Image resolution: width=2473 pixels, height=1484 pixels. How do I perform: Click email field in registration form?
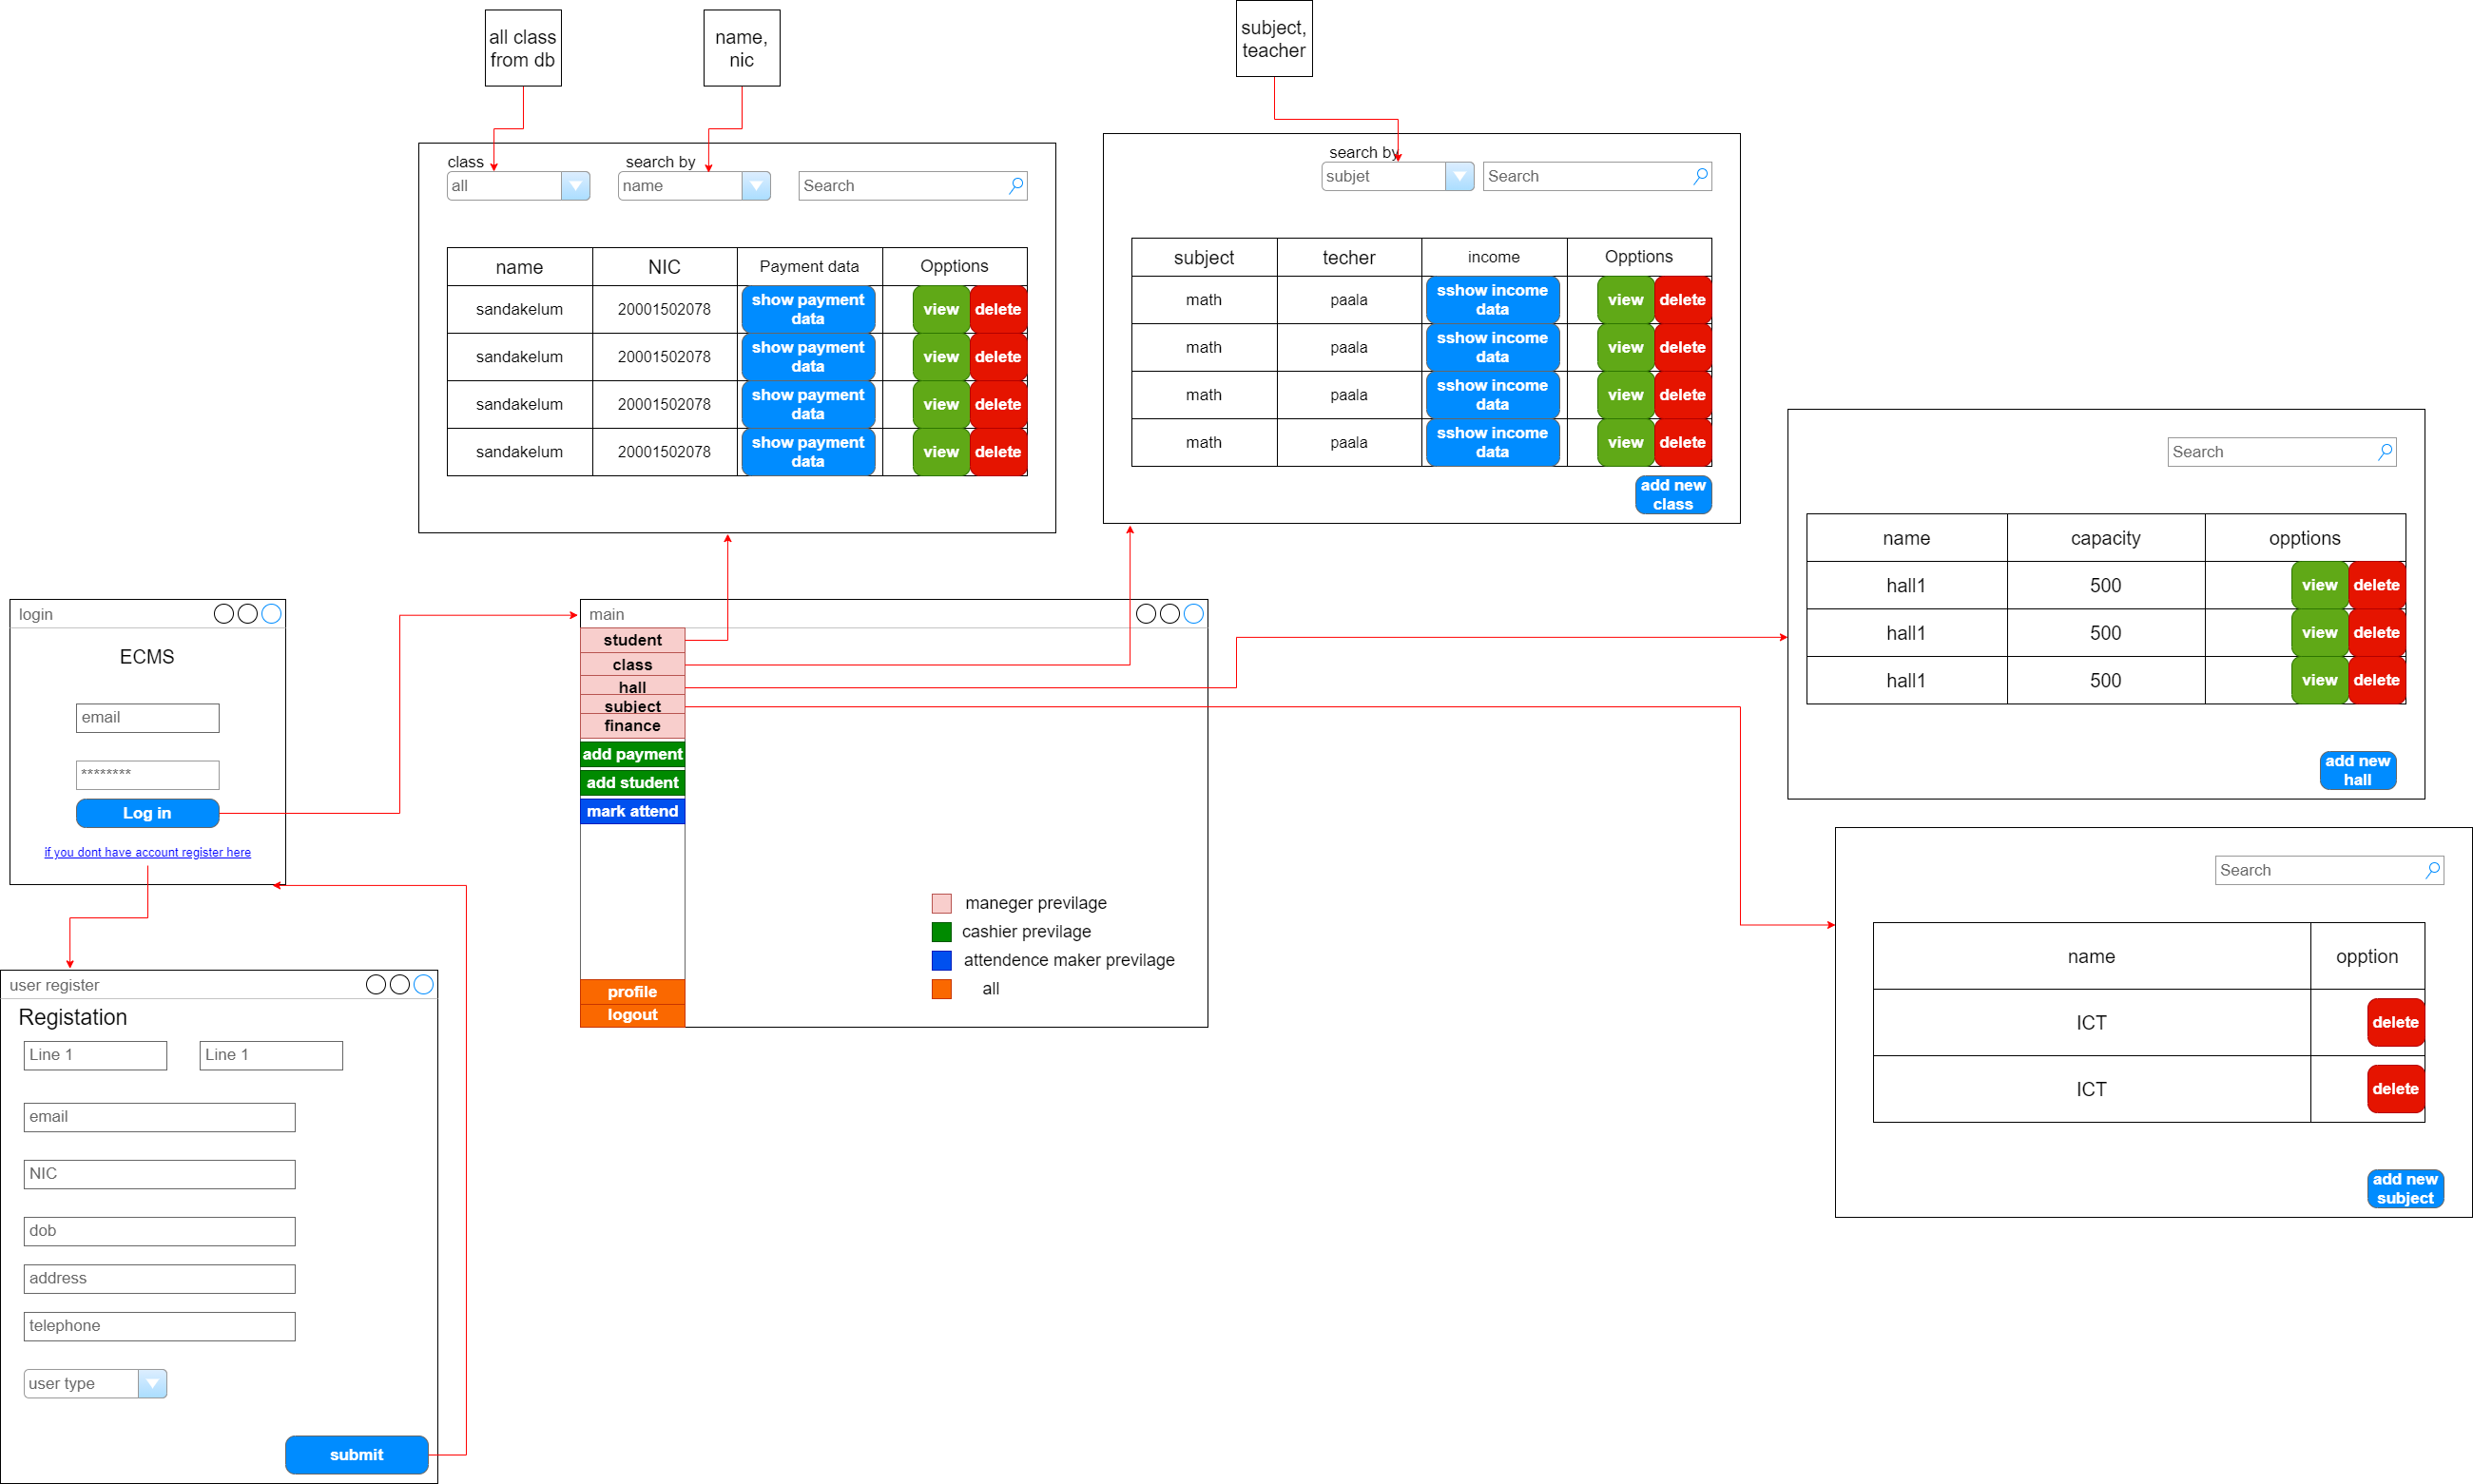(x=159, y=1117)
